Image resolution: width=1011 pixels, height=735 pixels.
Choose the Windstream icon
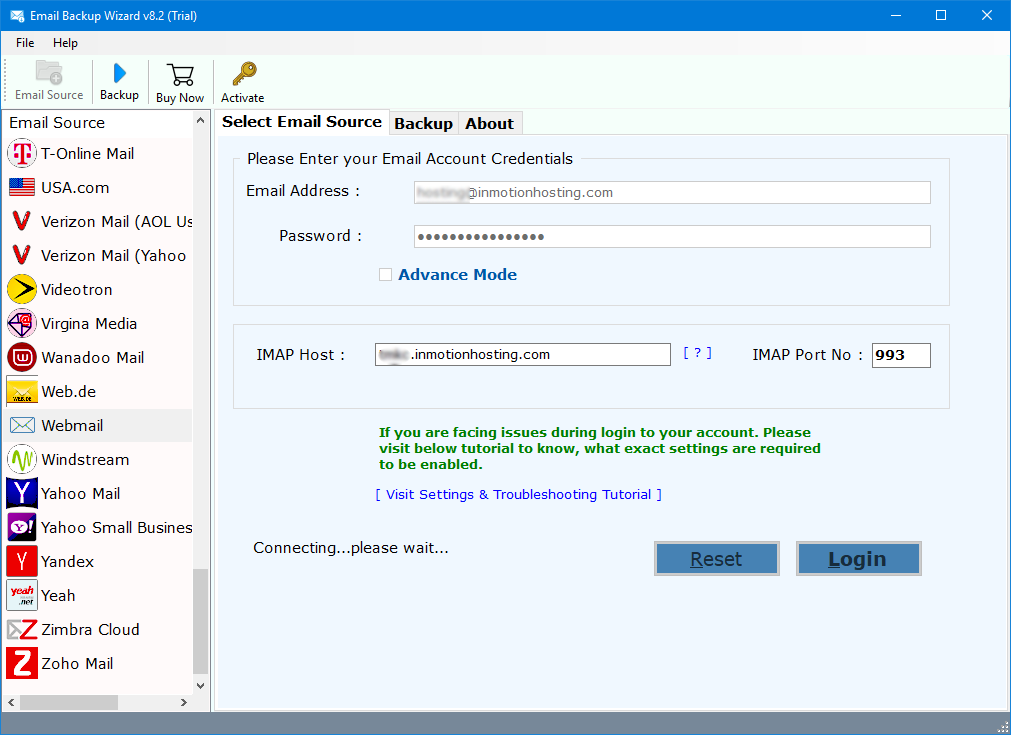(x=22, y=460)
